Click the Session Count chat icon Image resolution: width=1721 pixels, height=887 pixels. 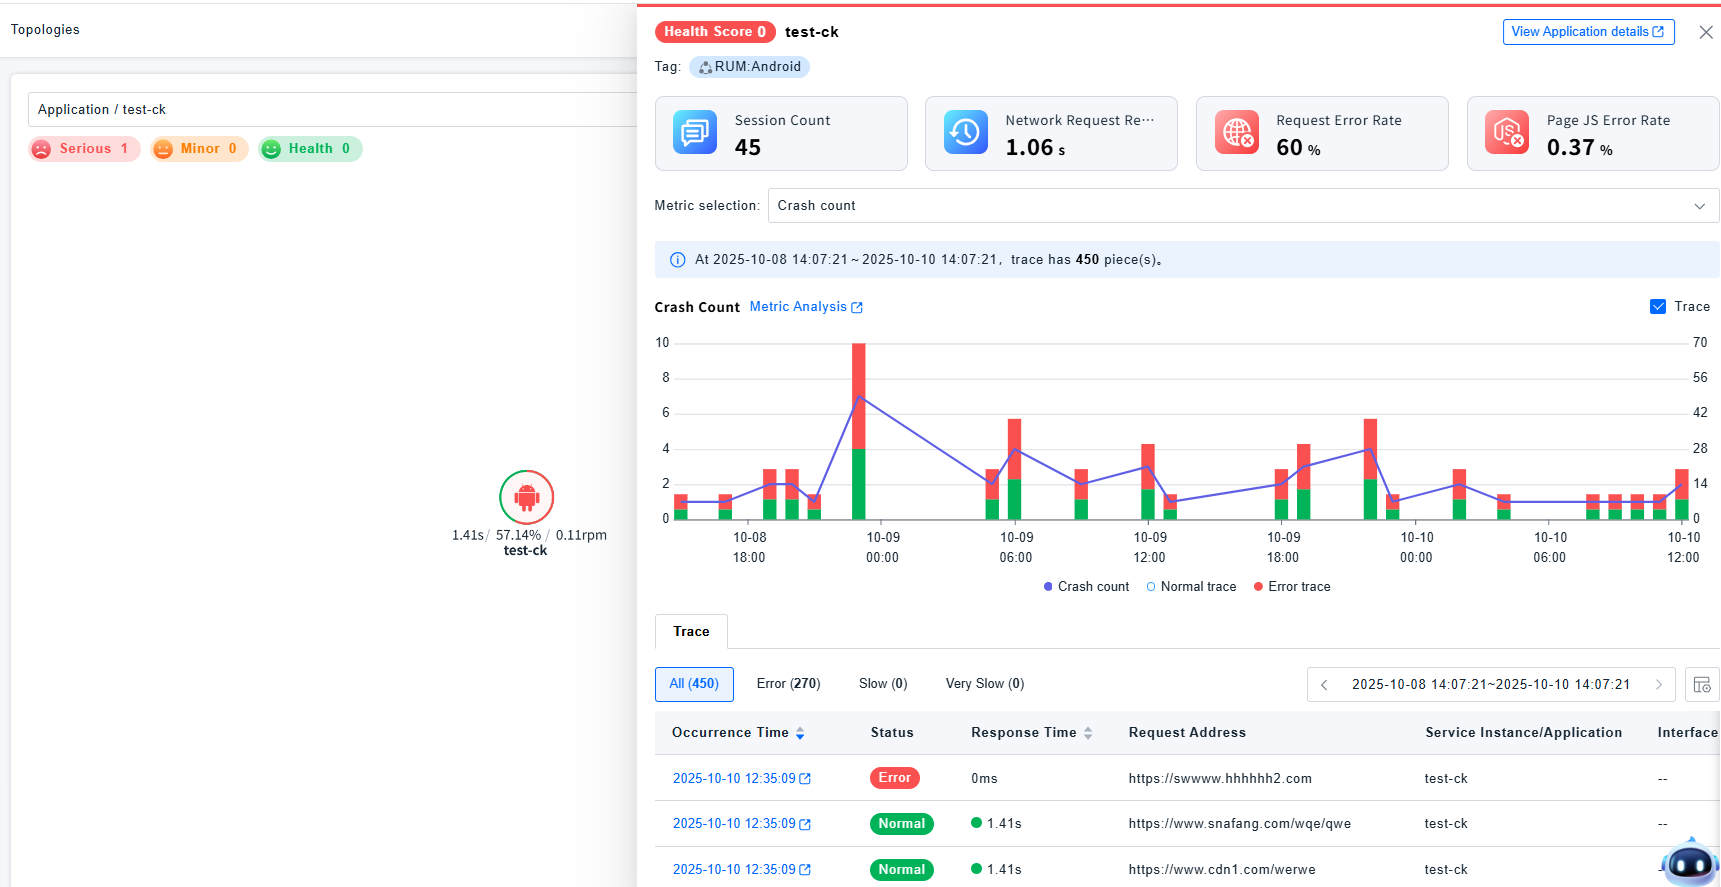click(x=695, y=132)
